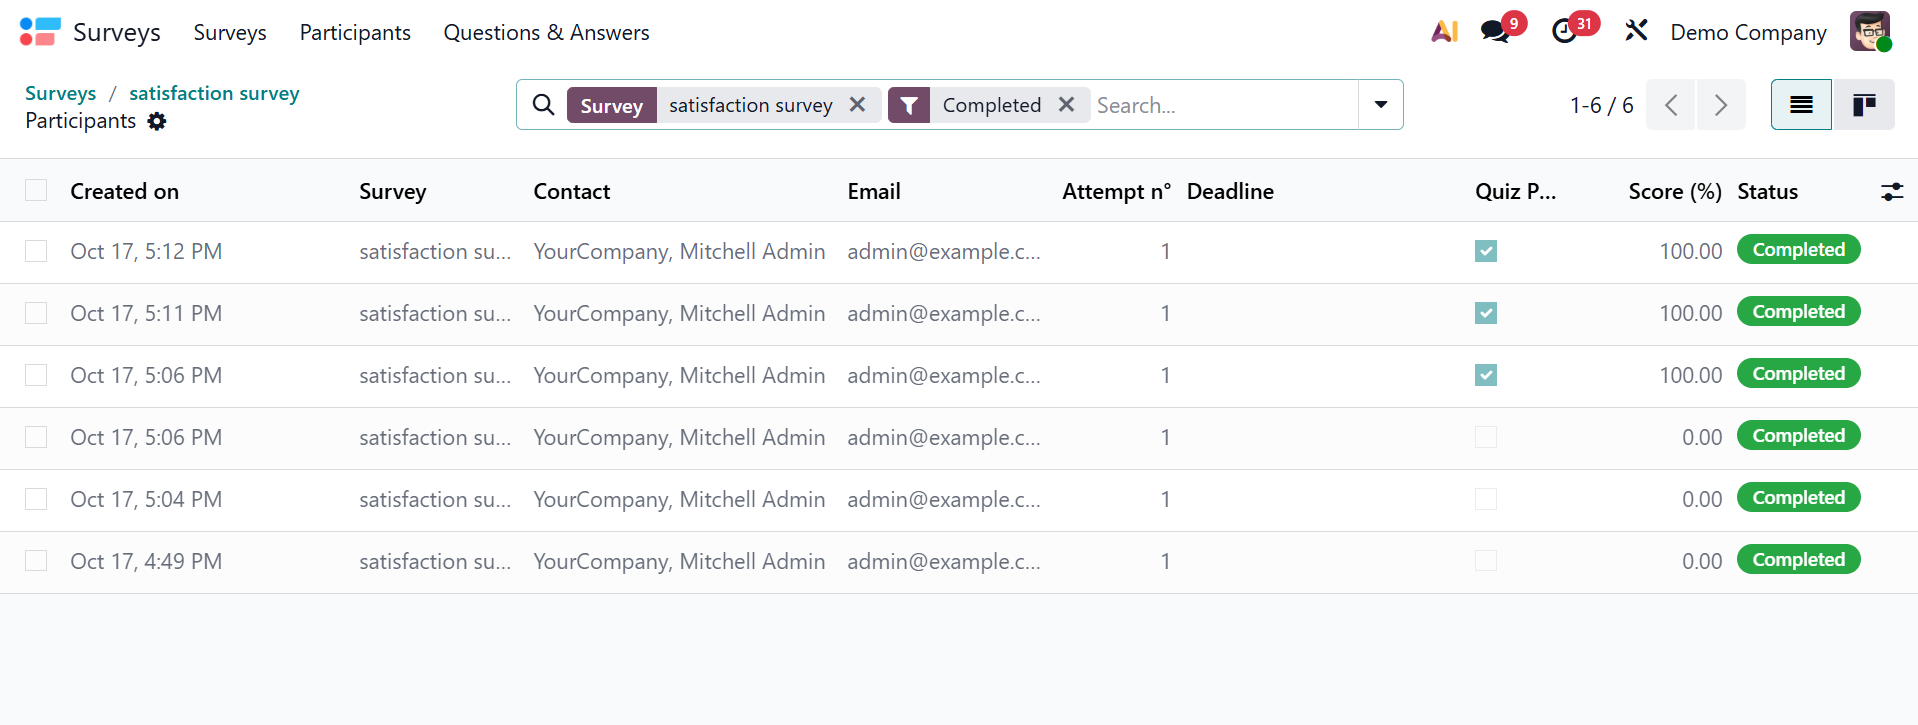Open the Participants gear settings
The image size is (1918, 725).
pyautogui.click(x=157, y=121)
